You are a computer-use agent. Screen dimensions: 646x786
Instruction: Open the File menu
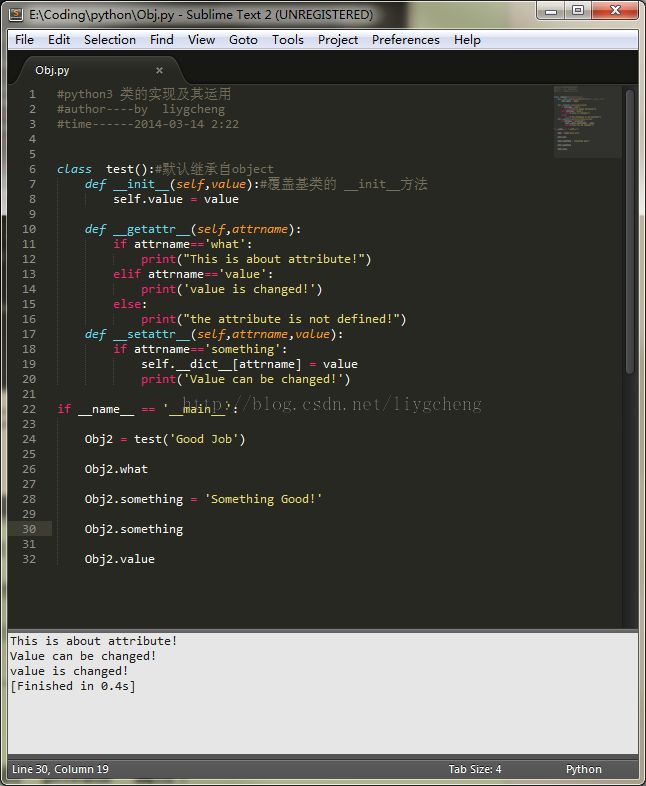[24, 40]
